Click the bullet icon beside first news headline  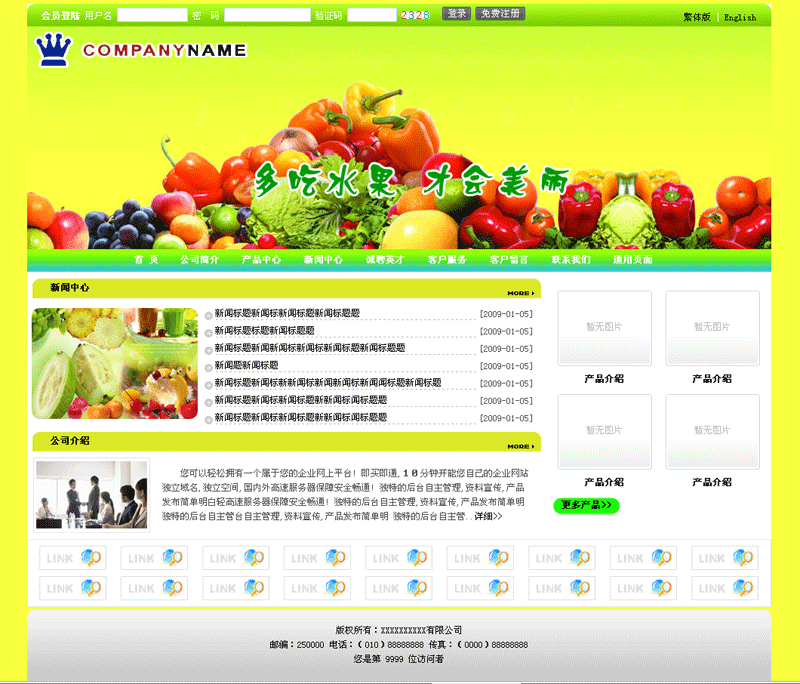point(208,316)
